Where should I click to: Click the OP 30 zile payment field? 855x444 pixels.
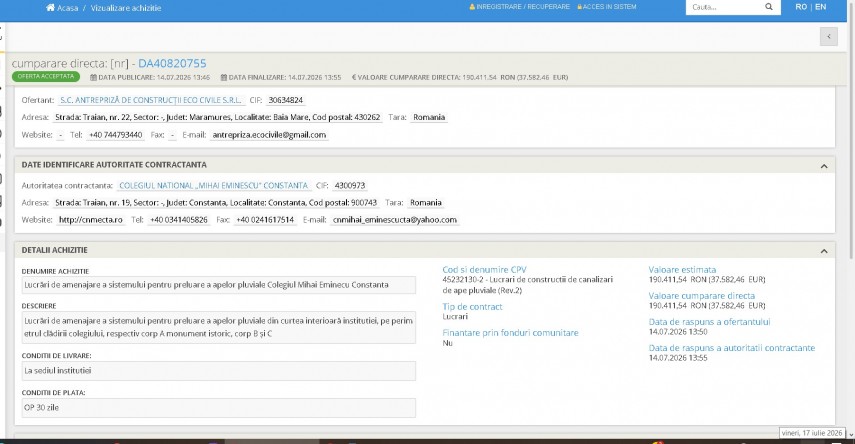pyautogui.click(x=219, y=408)
